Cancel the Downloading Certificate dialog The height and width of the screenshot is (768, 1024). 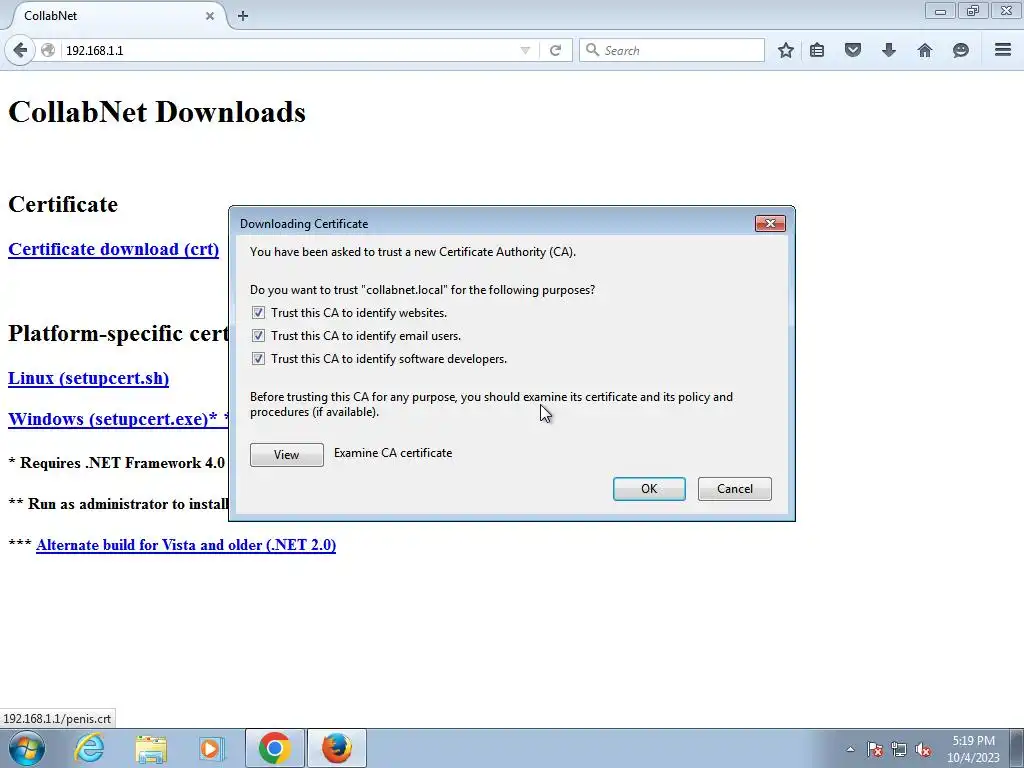tap(735, 488)
